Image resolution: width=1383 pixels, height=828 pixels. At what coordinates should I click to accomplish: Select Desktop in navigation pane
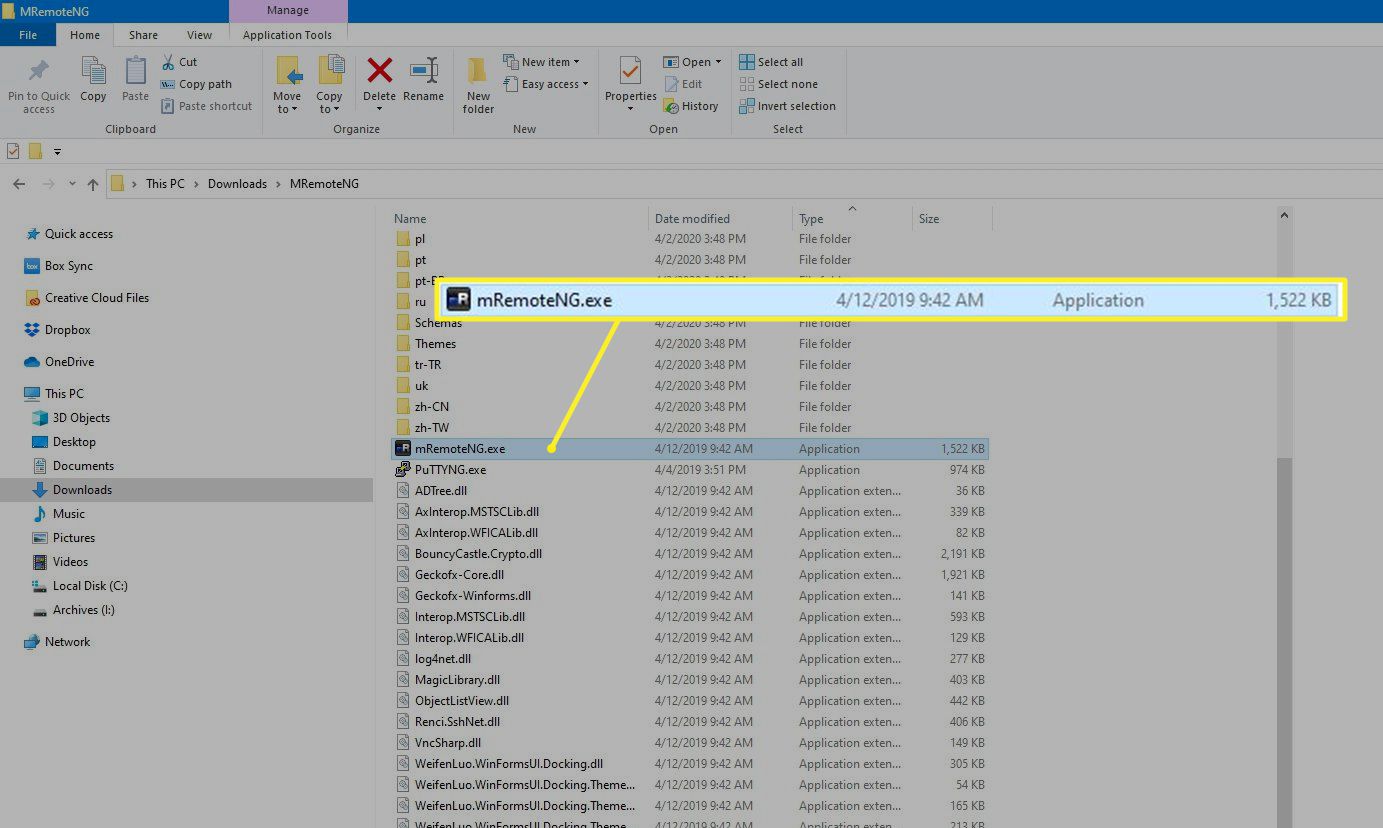74,442
